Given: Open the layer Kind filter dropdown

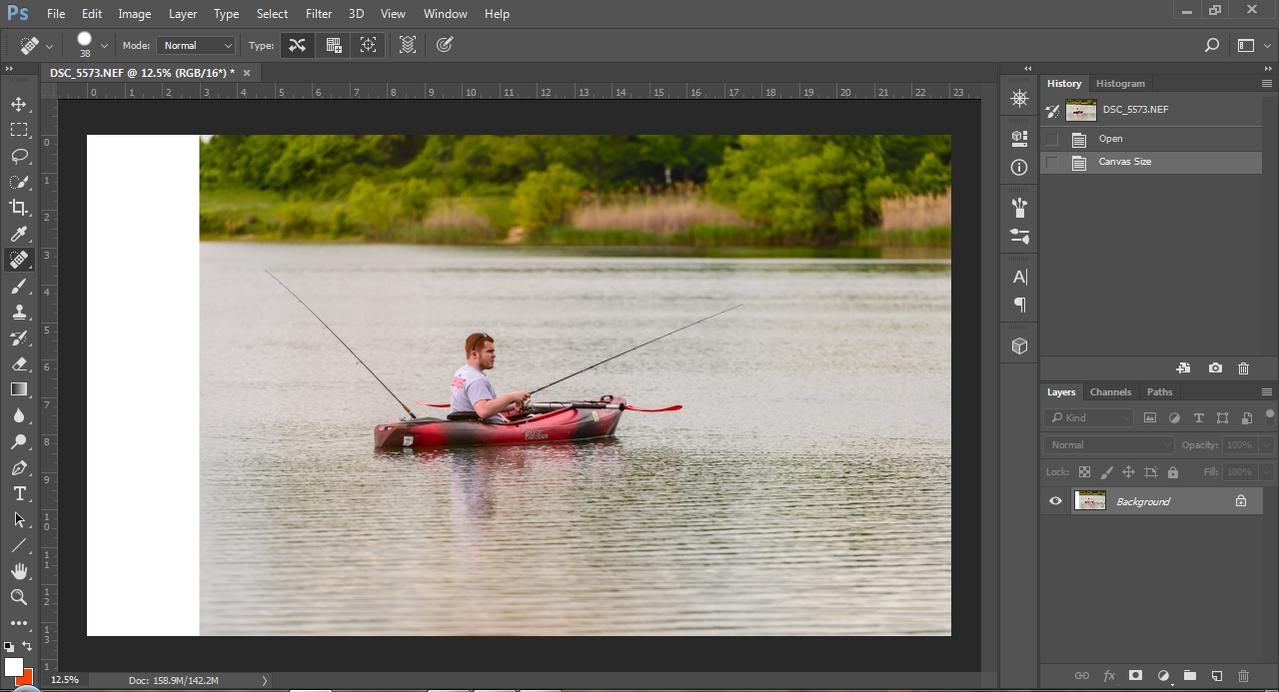Looking at the screenshot, I should [1088, 418].
